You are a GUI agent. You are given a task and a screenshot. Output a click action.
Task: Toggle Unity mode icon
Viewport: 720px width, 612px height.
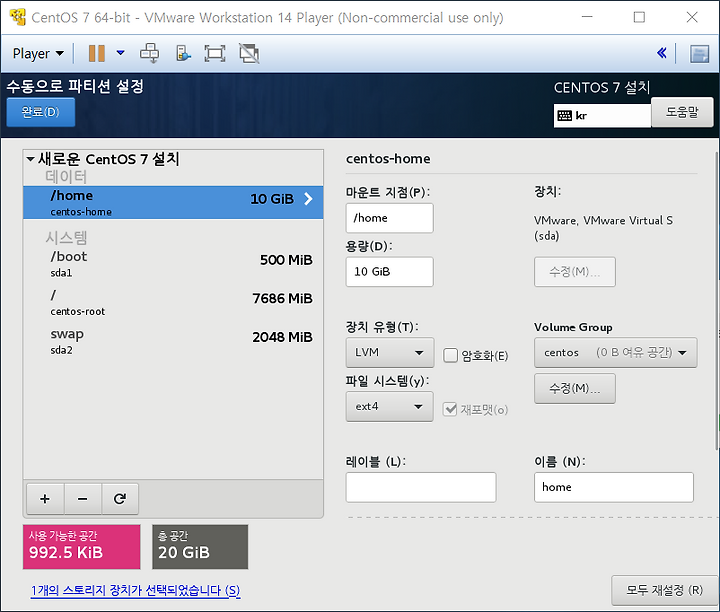click(x=249, y=53)
